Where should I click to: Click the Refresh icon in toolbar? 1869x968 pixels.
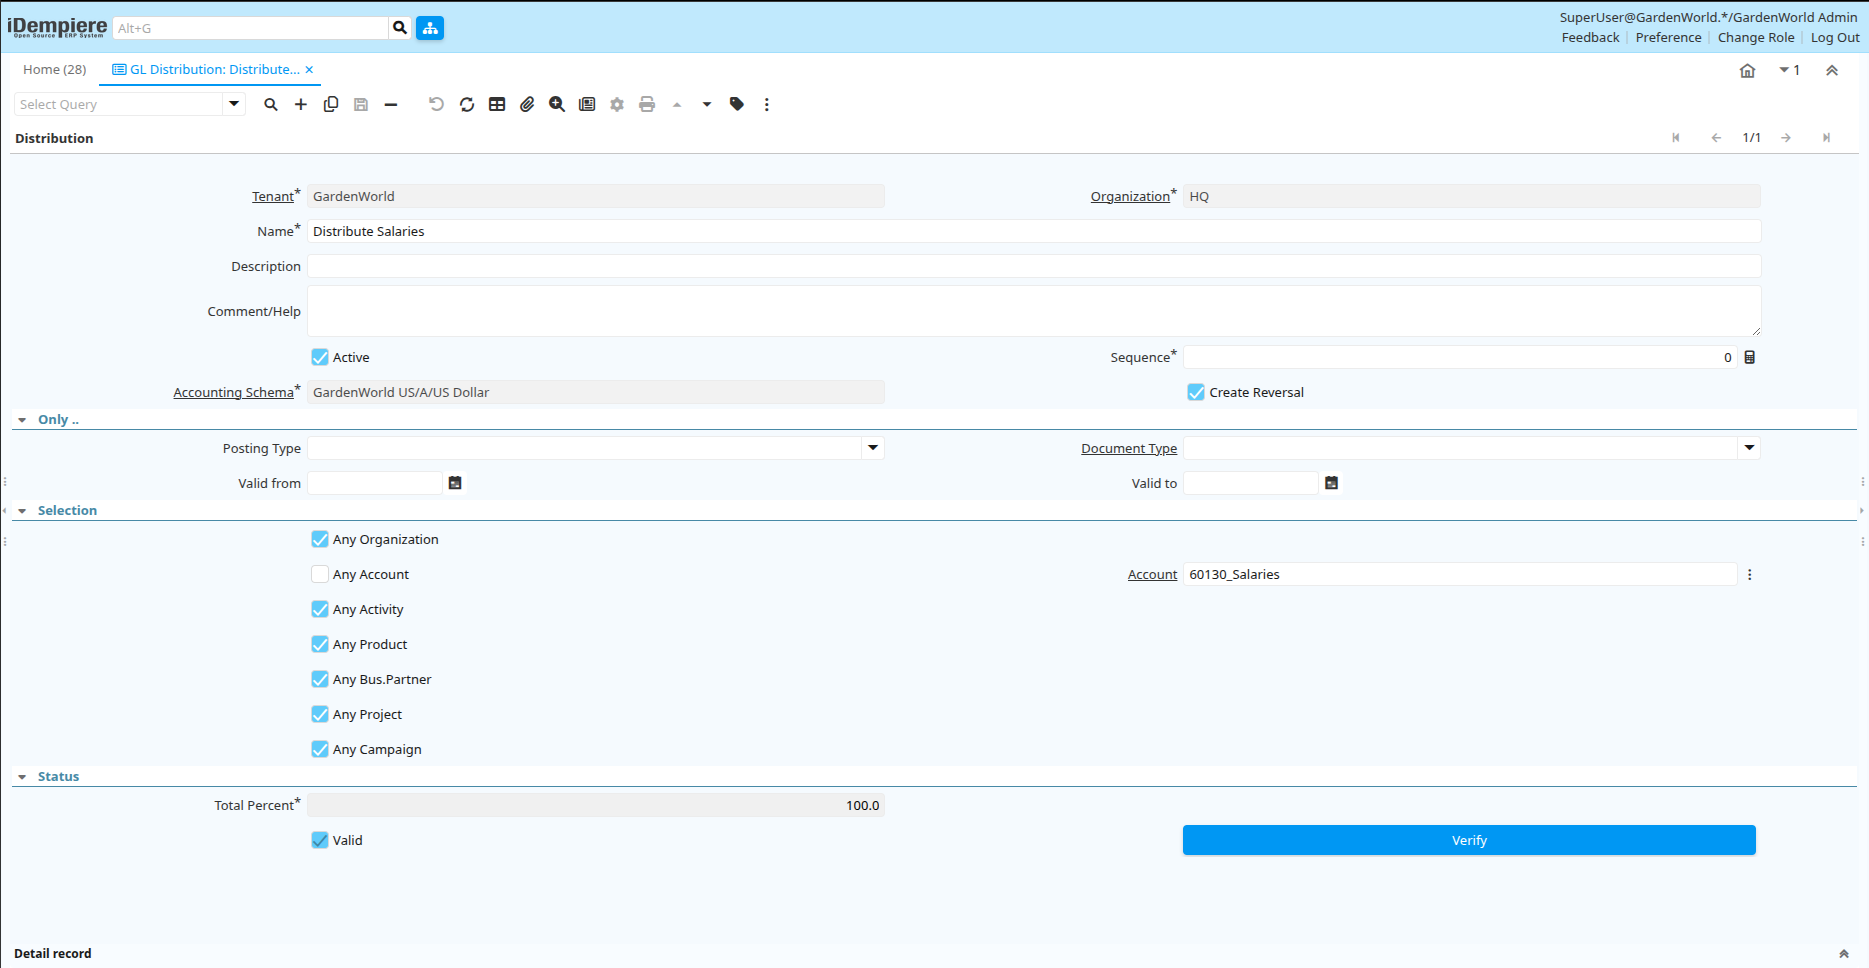pos(467,105)
